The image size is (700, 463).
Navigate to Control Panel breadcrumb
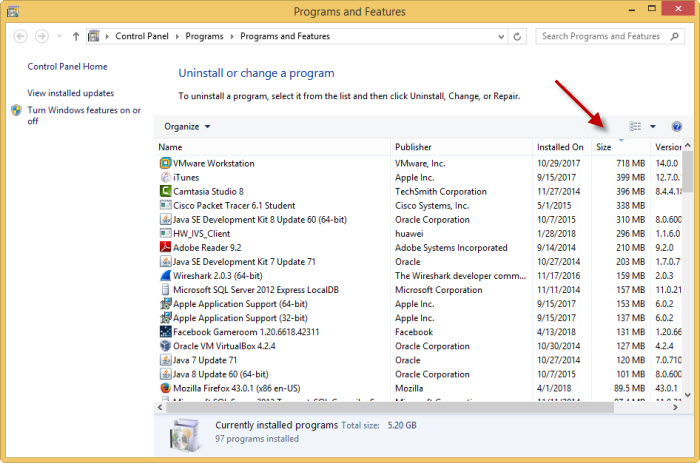click(x=142, y=36)
